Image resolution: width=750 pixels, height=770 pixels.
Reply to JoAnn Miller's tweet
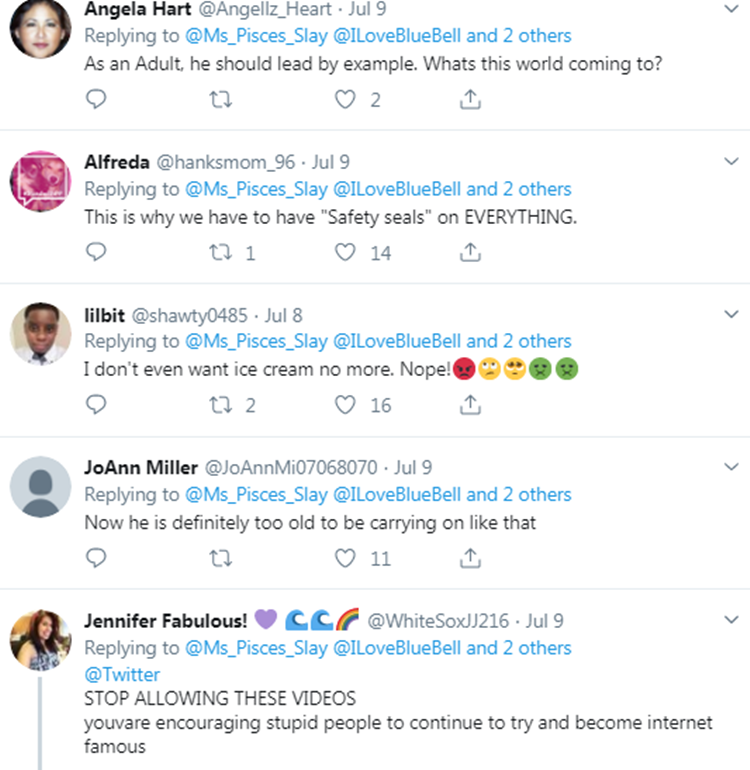pyautogui.click(x=96, y=558)
